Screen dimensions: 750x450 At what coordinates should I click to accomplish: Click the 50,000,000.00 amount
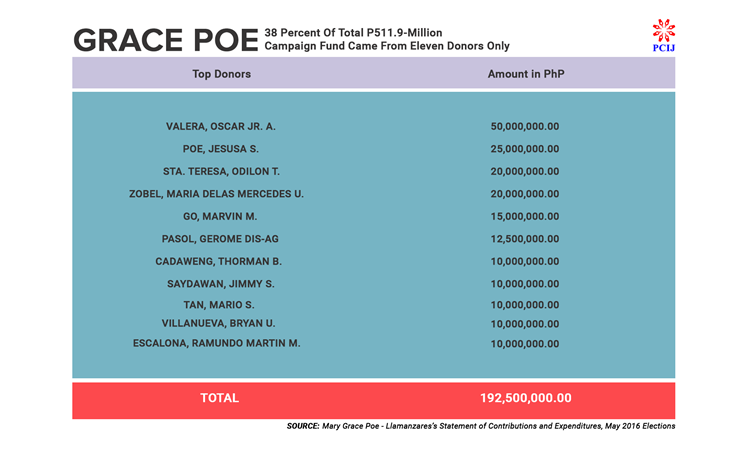(525, 127)
